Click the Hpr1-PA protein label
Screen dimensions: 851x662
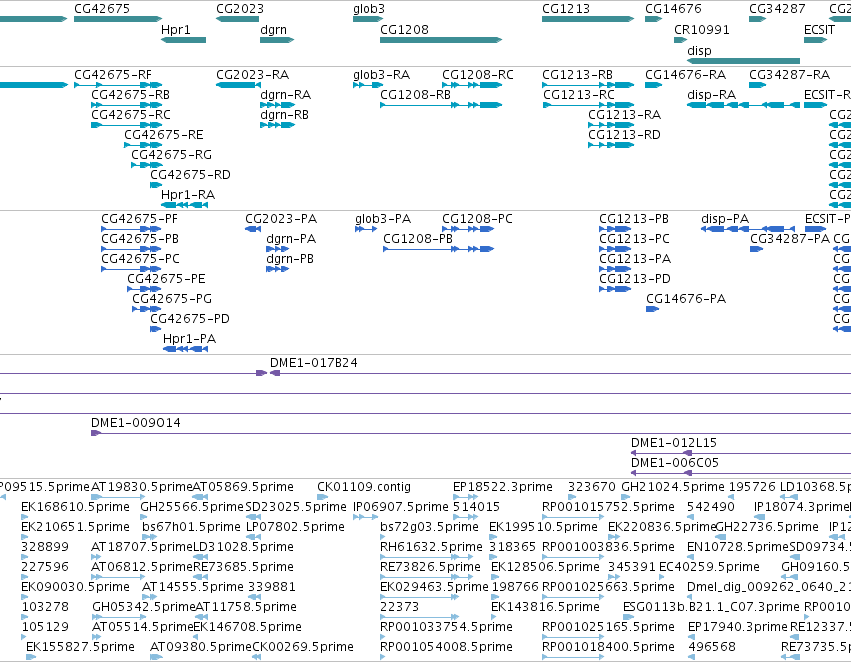click(x=189, y=339)
